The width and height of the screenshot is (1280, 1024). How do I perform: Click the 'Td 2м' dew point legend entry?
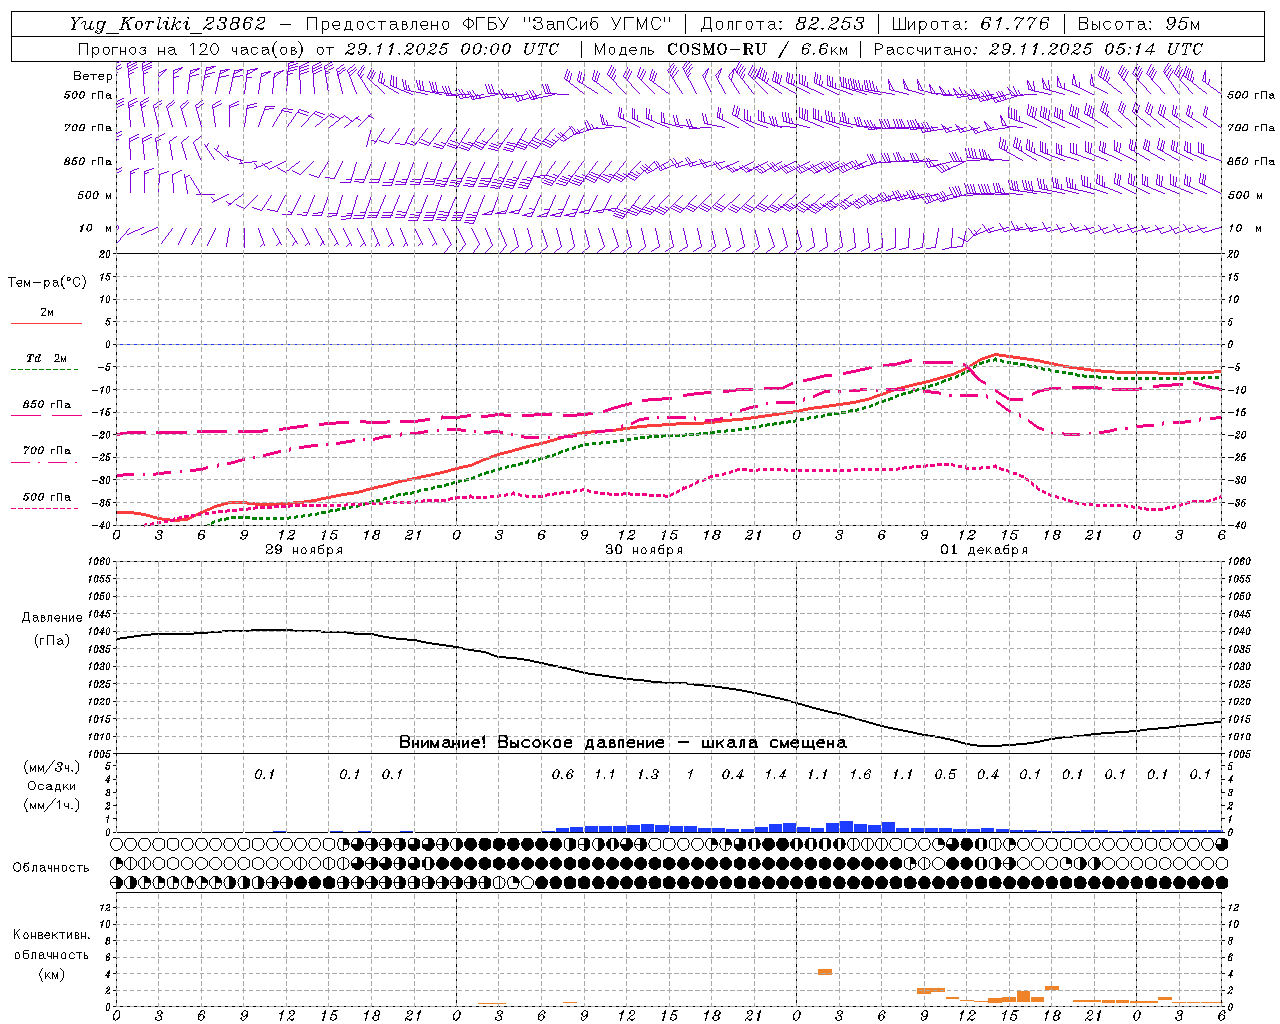(46, 357)
